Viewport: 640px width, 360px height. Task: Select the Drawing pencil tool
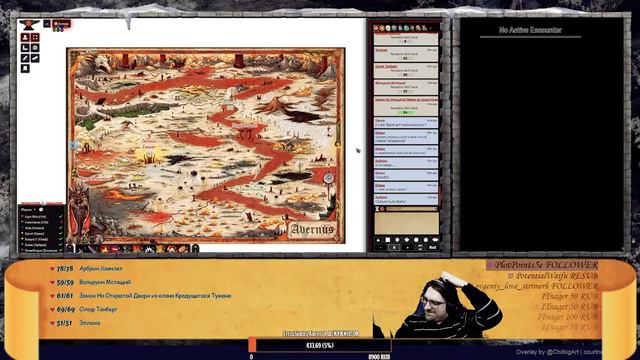tap(25, 58)
